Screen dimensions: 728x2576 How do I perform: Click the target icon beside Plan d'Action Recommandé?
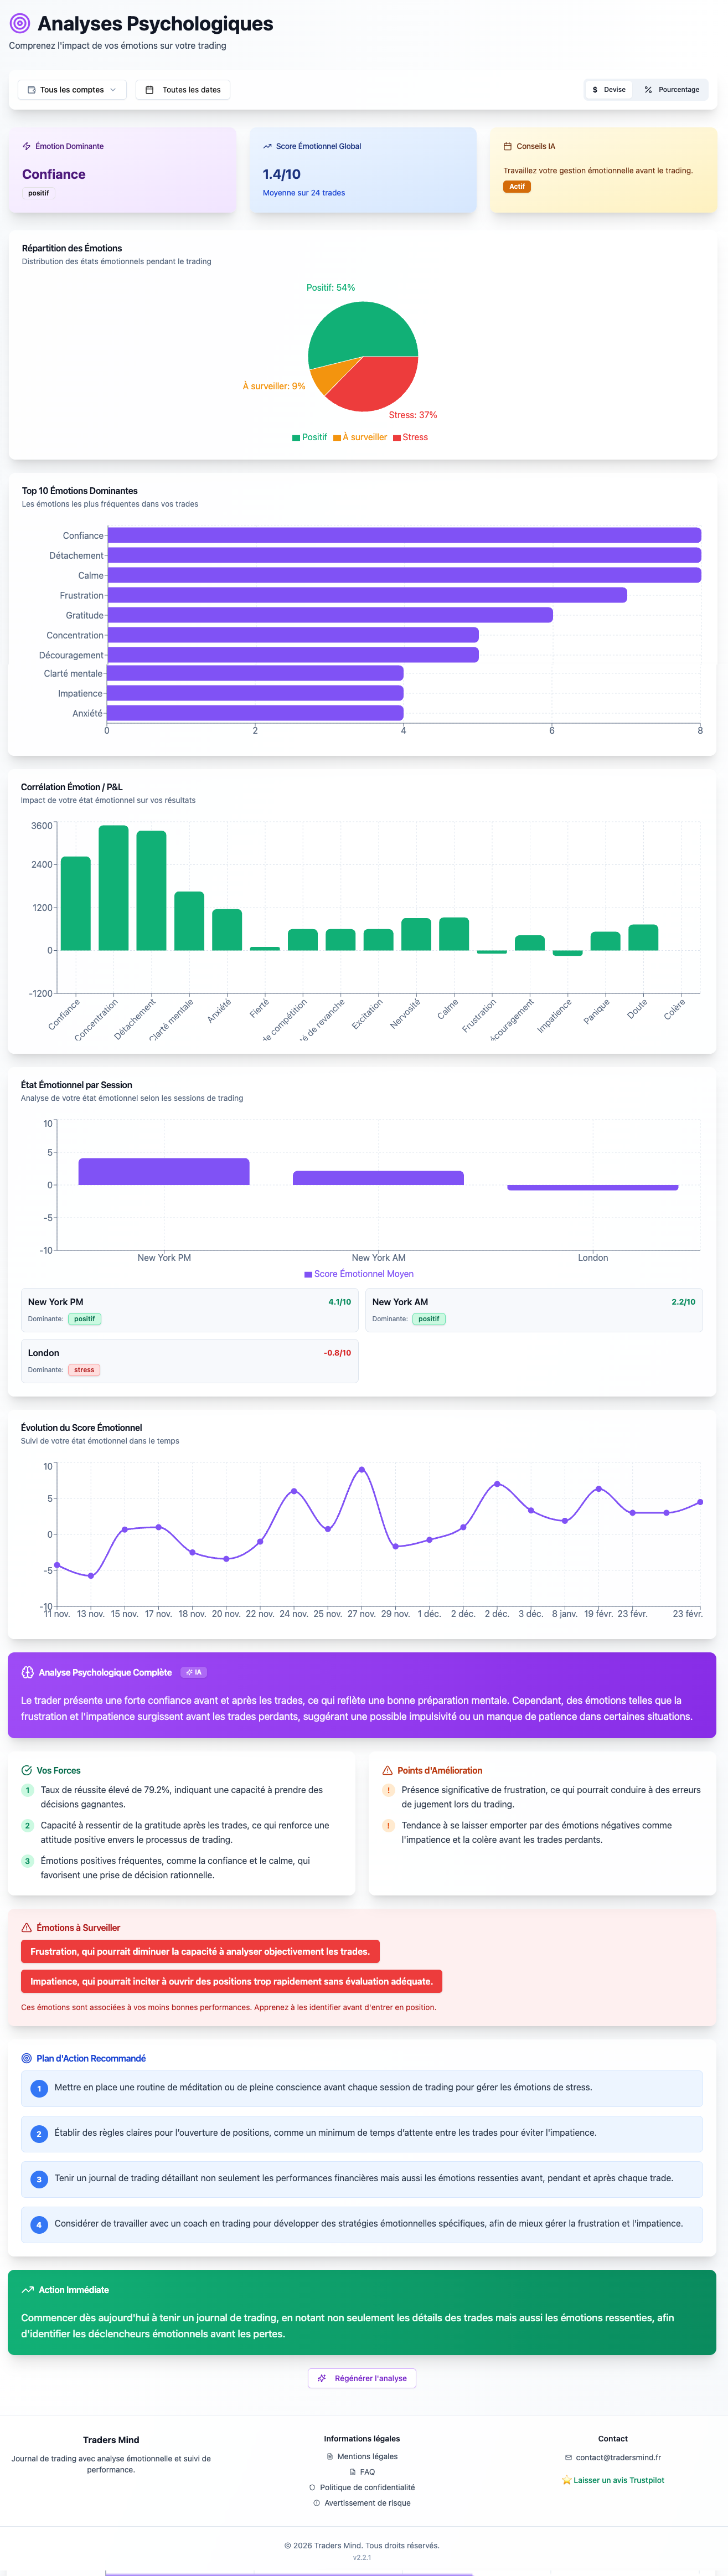(26, 2058)
